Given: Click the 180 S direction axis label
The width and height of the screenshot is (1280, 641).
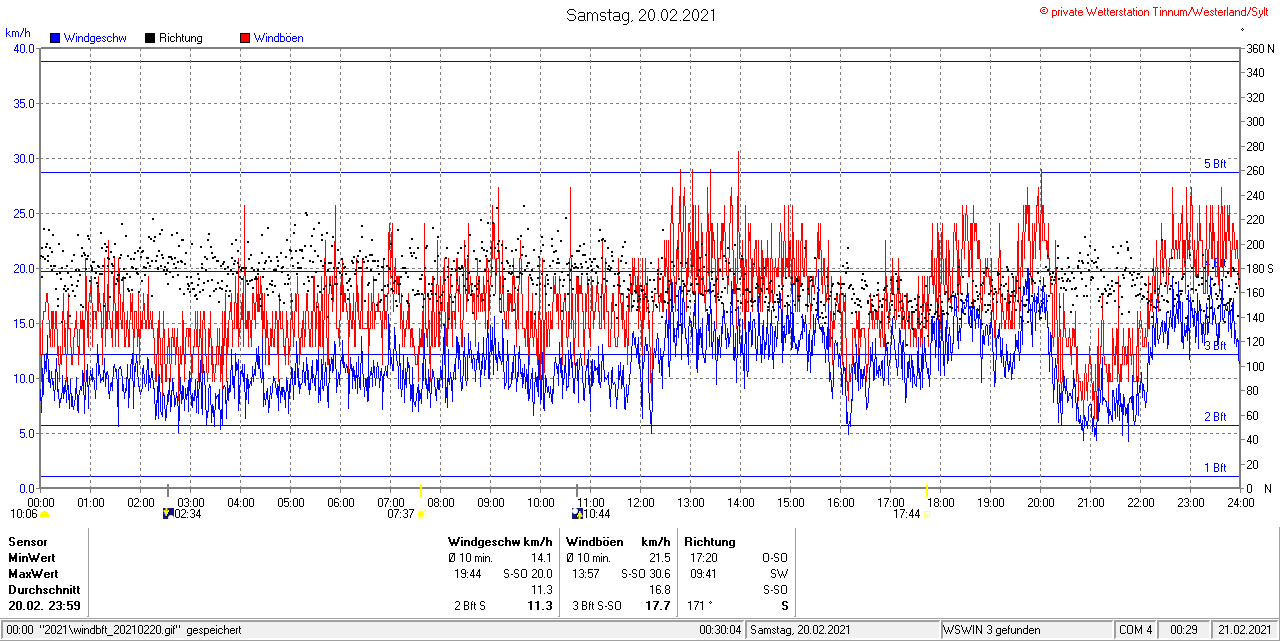Looking at the screenshot, I should tap(1259, 269).
